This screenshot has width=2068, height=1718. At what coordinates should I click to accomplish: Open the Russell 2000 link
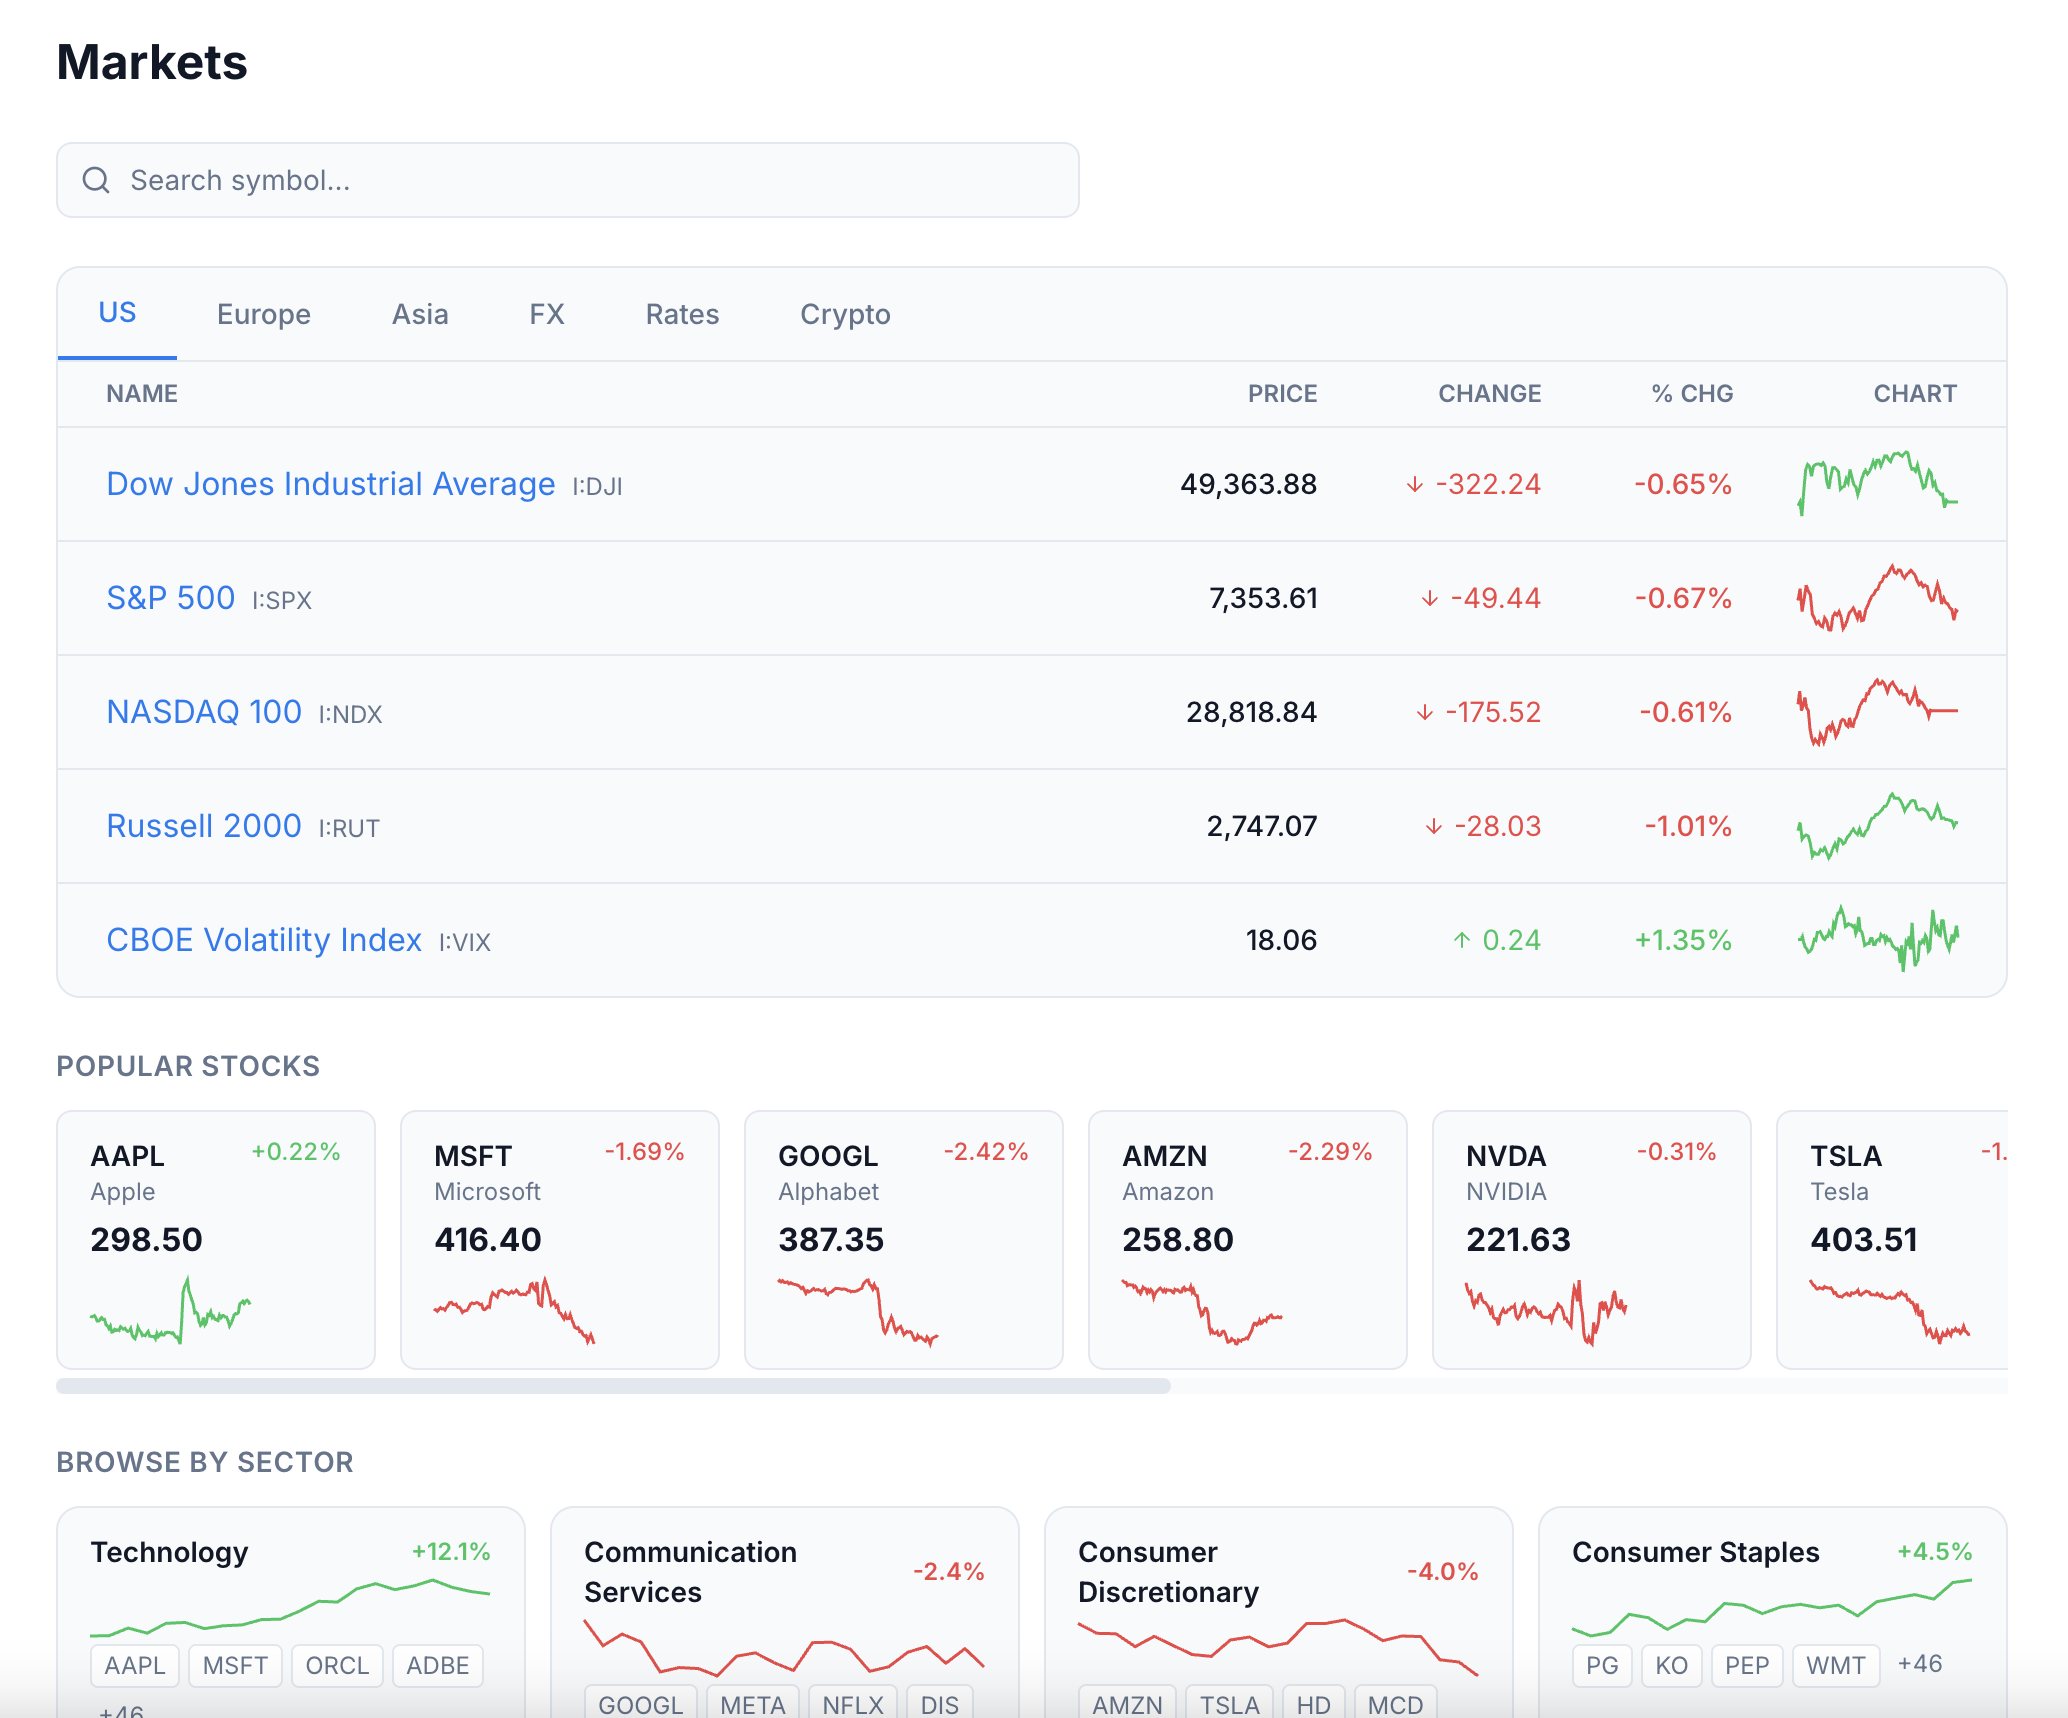pos(204,826)
